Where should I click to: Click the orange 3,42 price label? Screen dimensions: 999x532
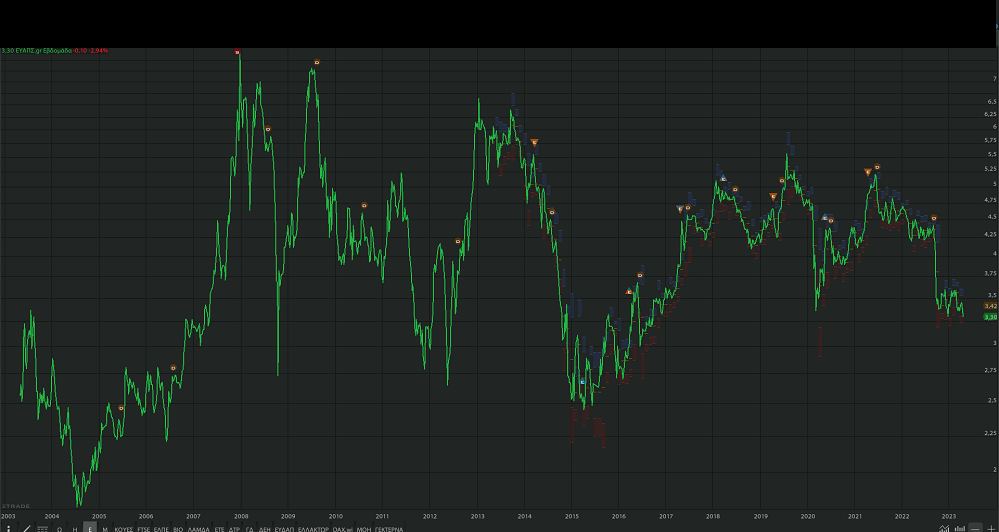(x=991, y=306)
